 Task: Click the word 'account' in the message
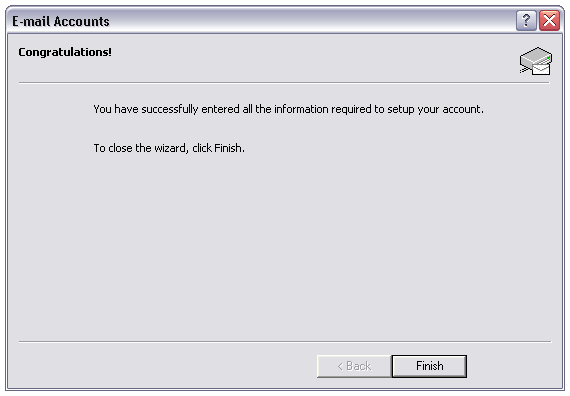(462, 109)
